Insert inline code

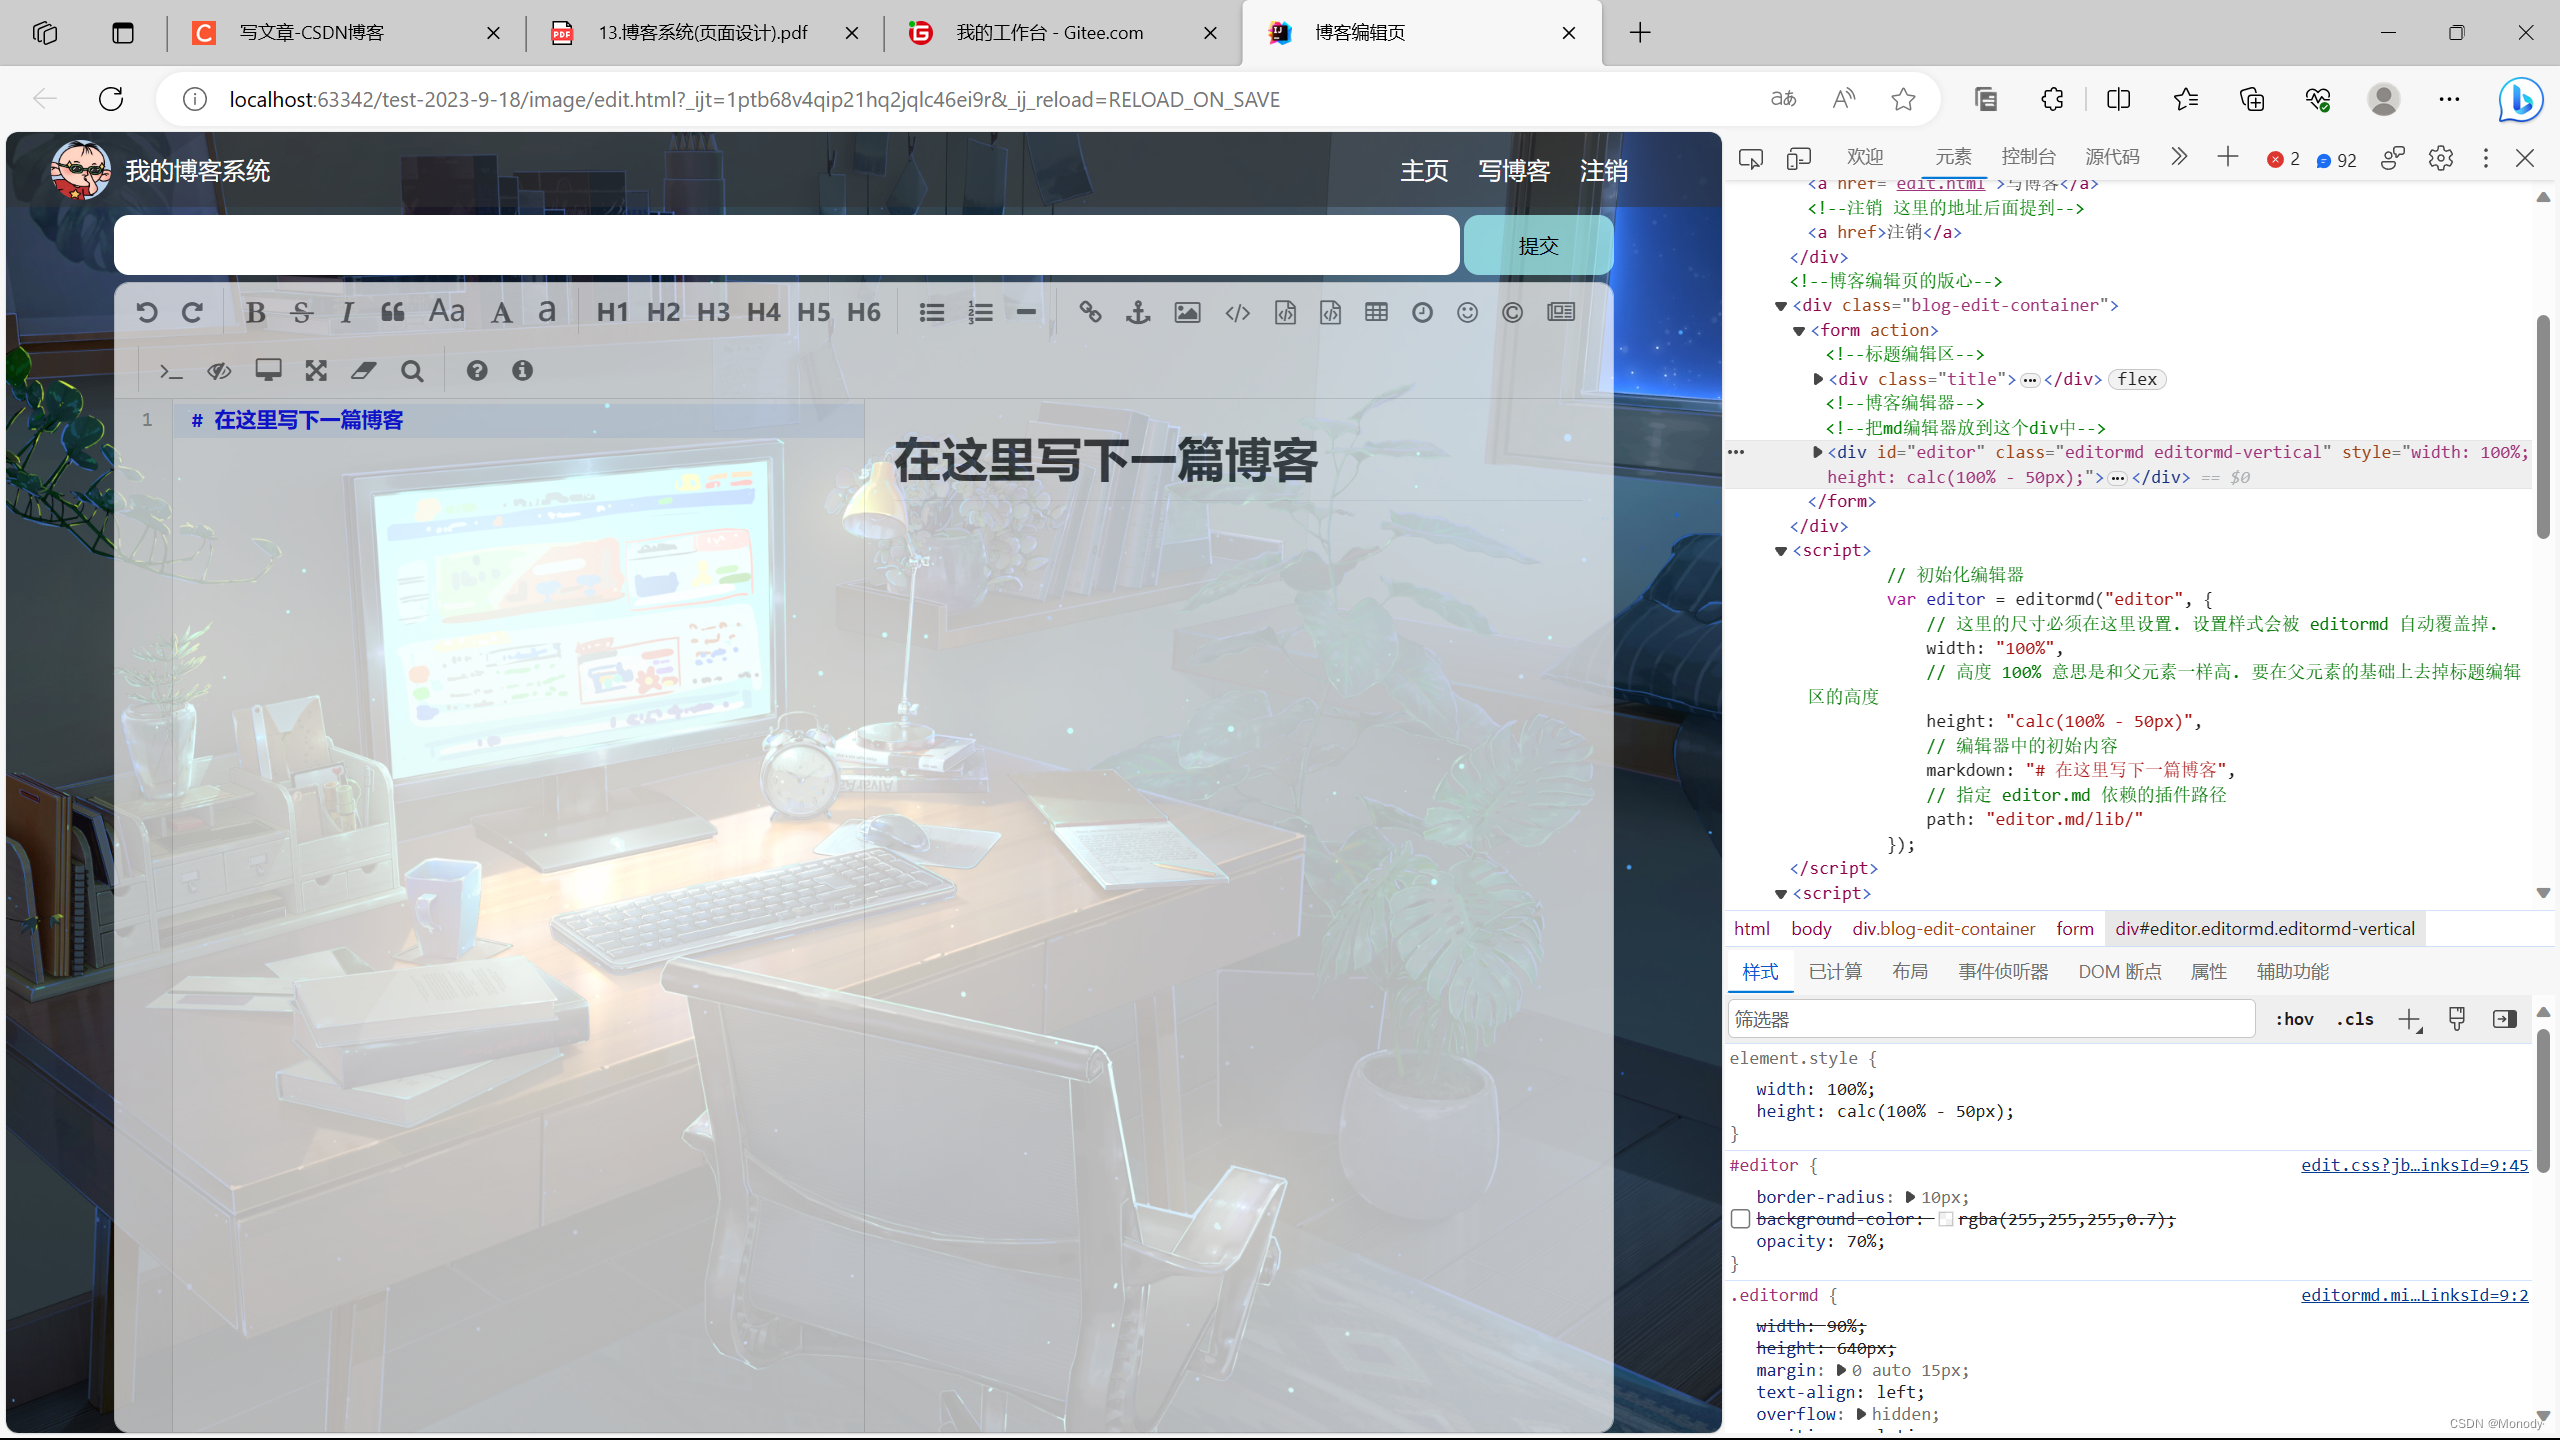click(x=1237, y=313)
